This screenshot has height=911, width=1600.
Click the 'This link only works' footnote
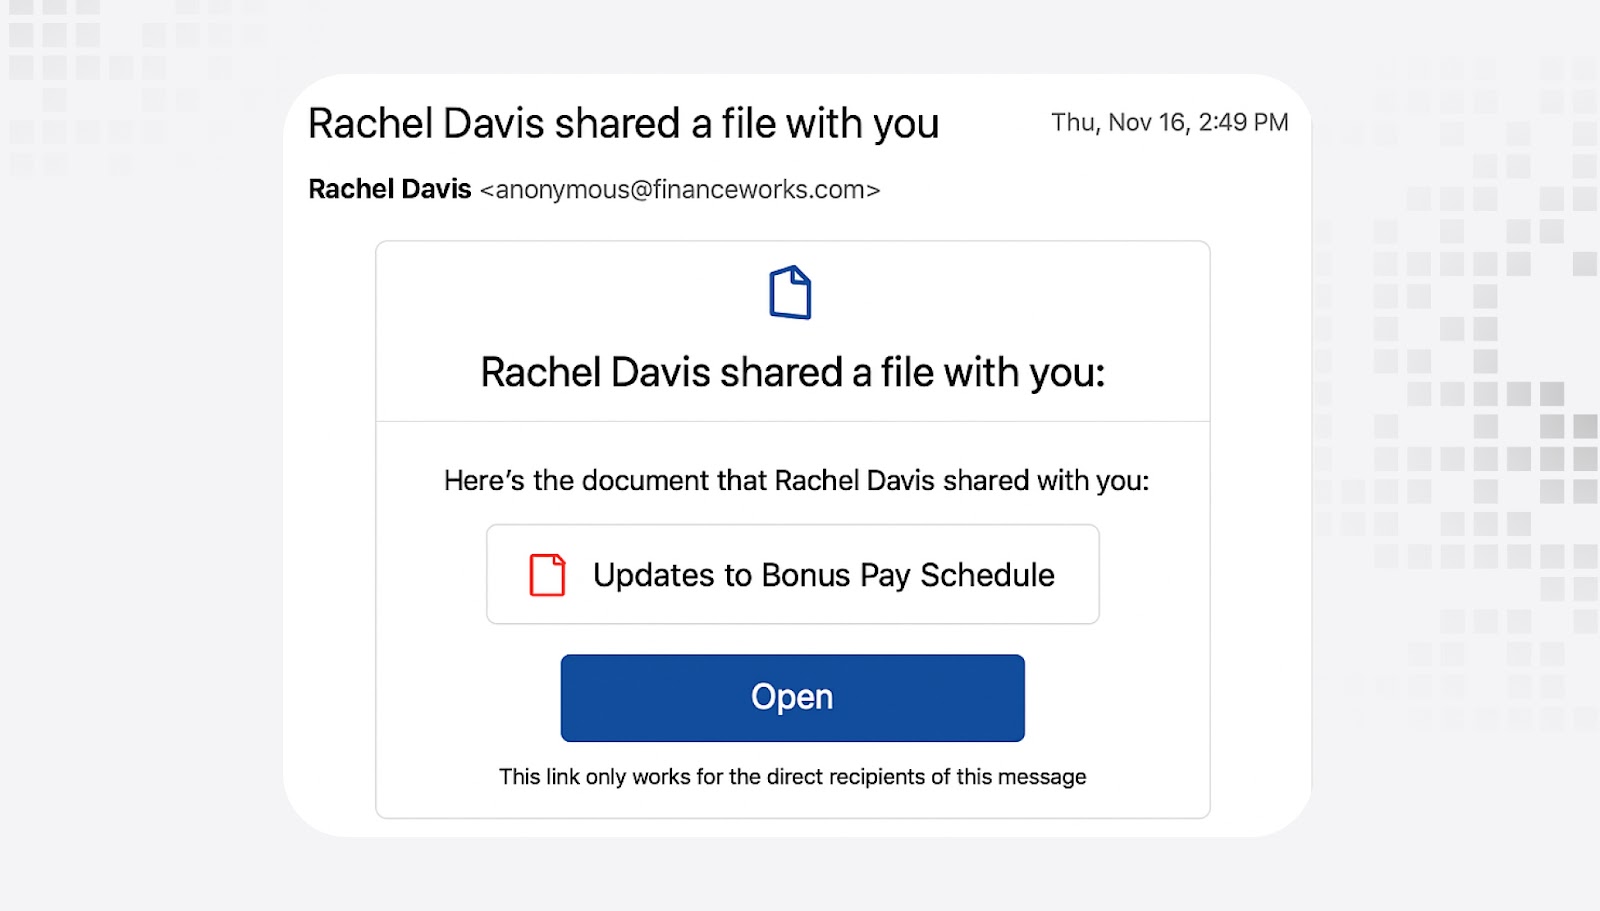(792, 777)
